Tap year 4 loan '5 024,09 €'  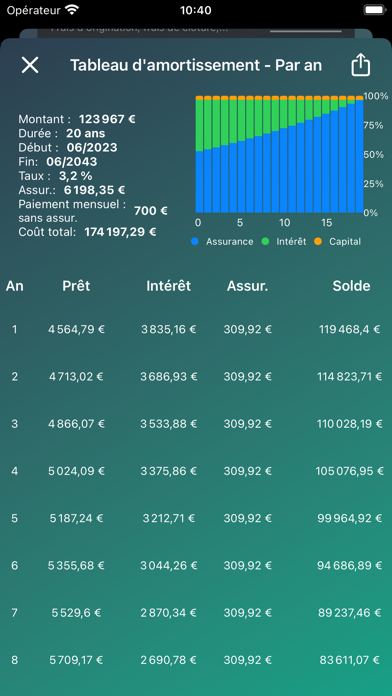point(76,471)
